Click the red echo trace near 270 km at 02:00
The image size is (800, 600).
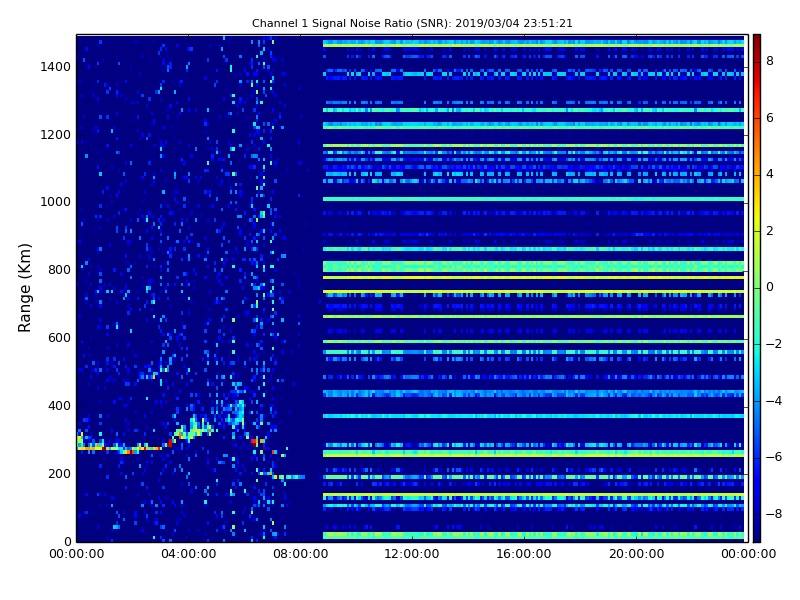[x=131, y=452]
